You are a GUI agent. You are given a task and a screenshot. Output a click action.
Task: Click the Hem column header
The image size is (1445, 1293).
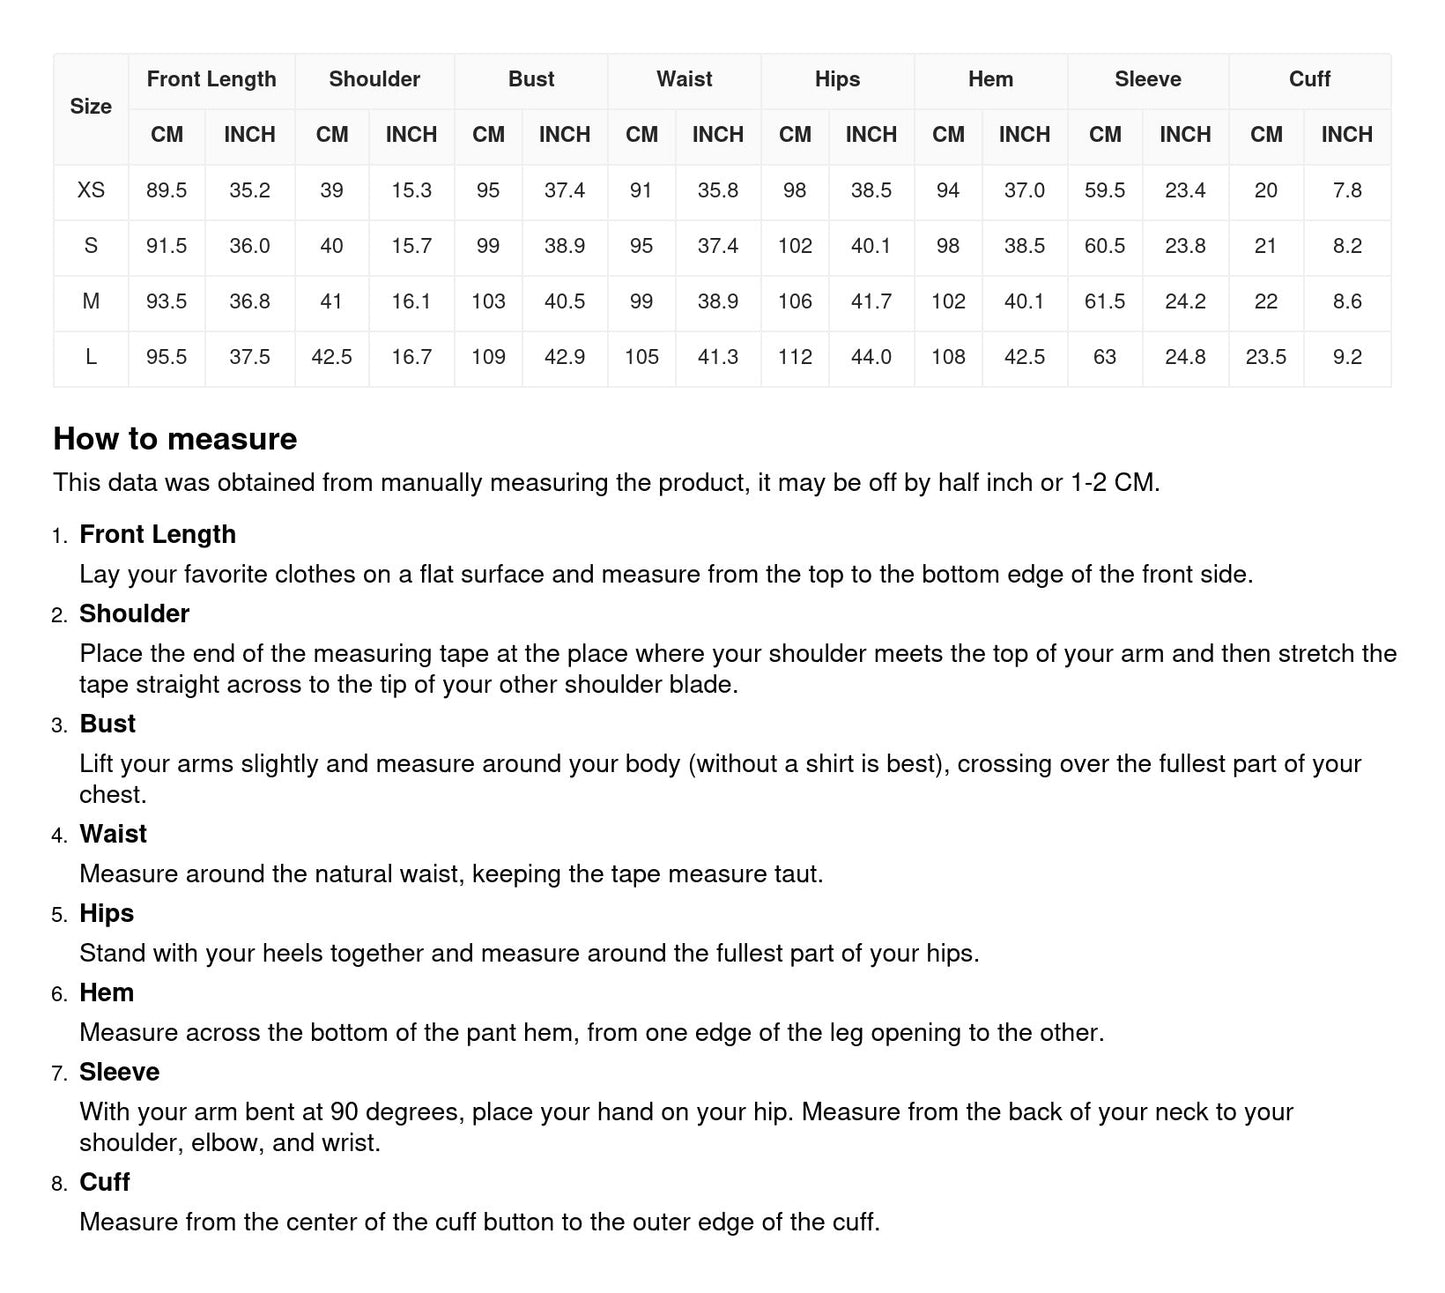point(990,79)
